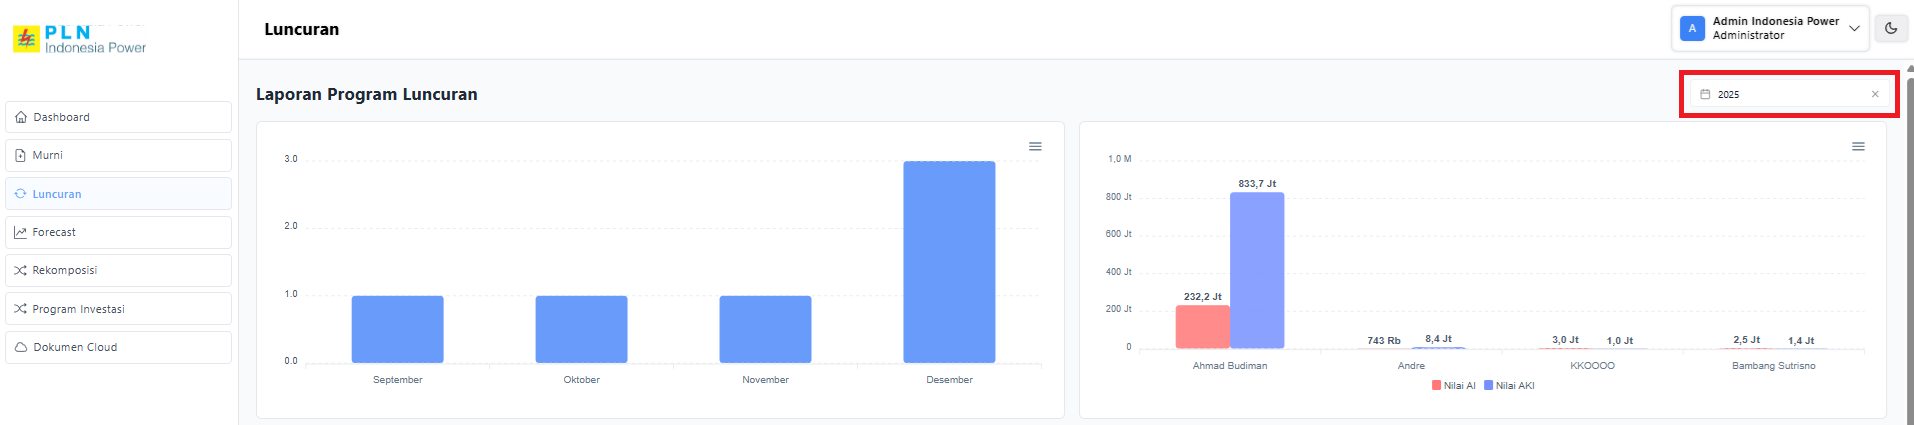This screenshot has height=425, width=1914.
Task: Click the Forecast chart icon
Action: click(21, 232)
